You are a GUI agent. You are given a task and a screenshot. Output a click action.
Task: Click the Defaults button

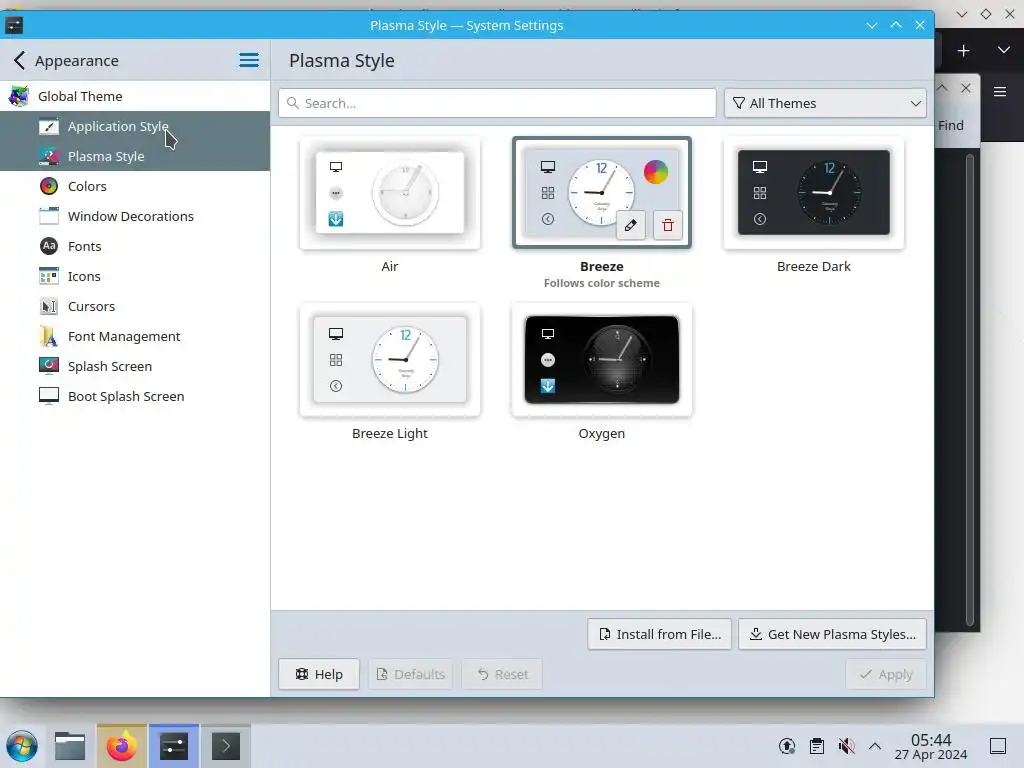411,674
